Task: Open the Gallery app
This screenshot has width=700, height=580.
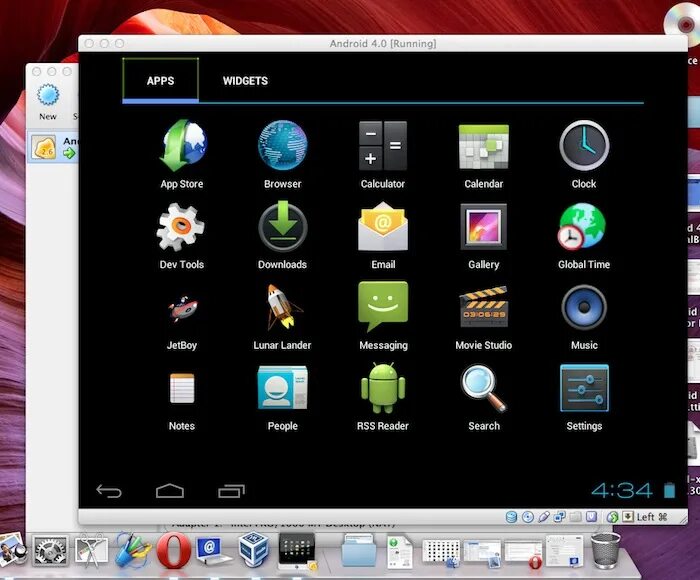Action: [483, 235]
